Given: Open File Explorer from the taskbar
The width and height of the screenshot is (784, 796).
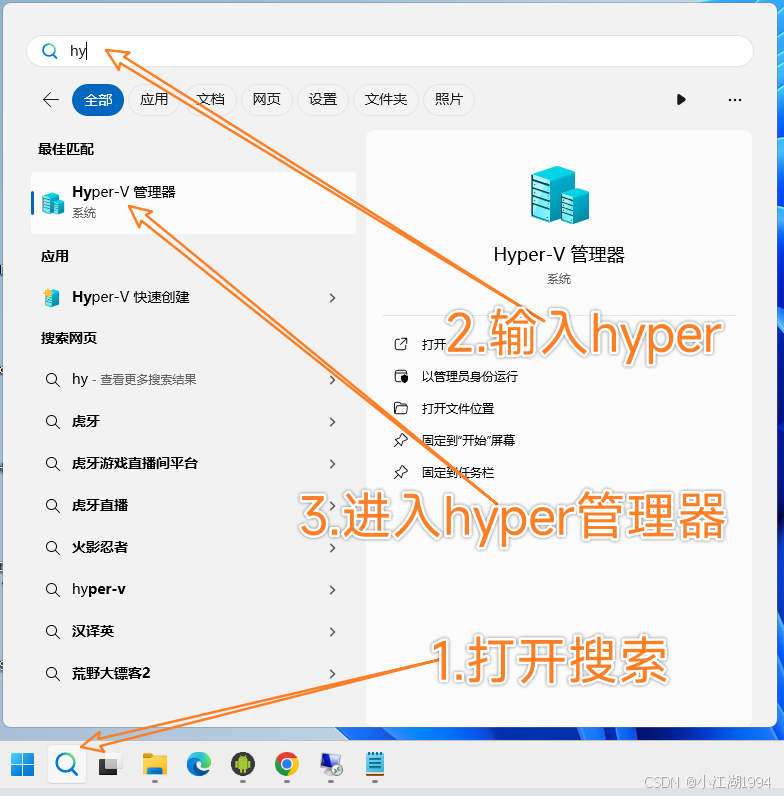Looking at the screenshot, I should [x=155, y=764].
